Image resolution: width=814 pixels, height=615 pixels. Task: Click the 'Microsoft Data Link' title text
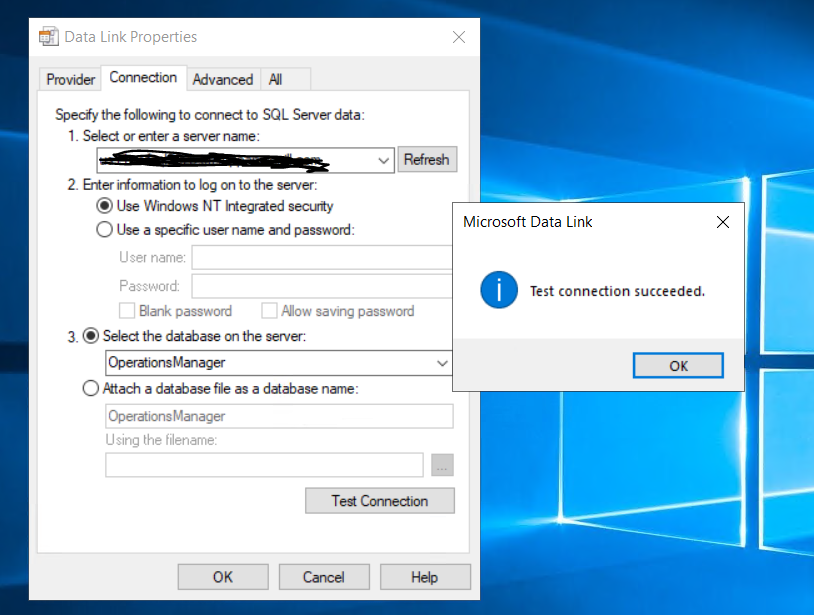(527, 222)
